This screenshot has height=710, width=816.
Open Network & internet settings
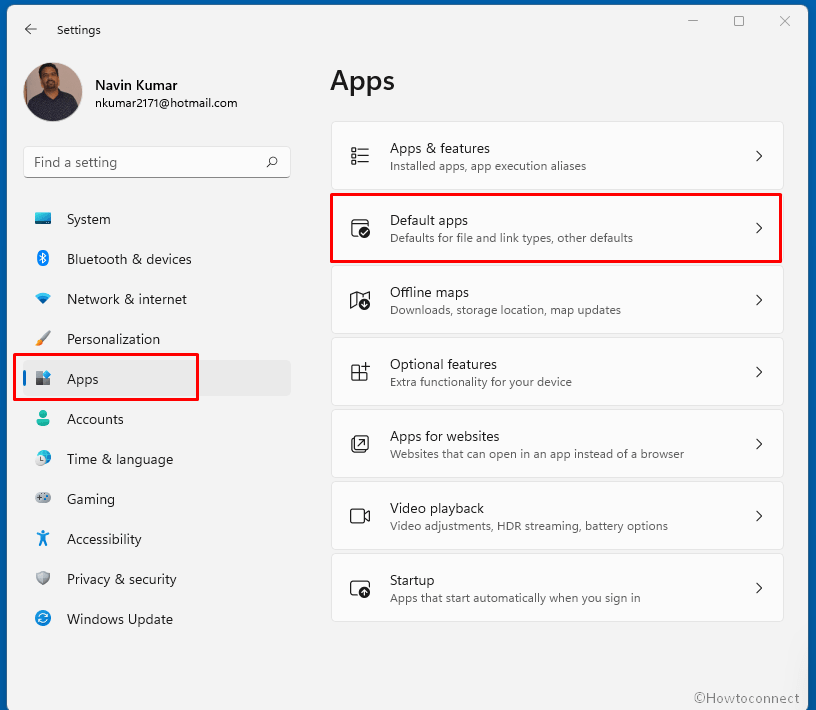157,299
